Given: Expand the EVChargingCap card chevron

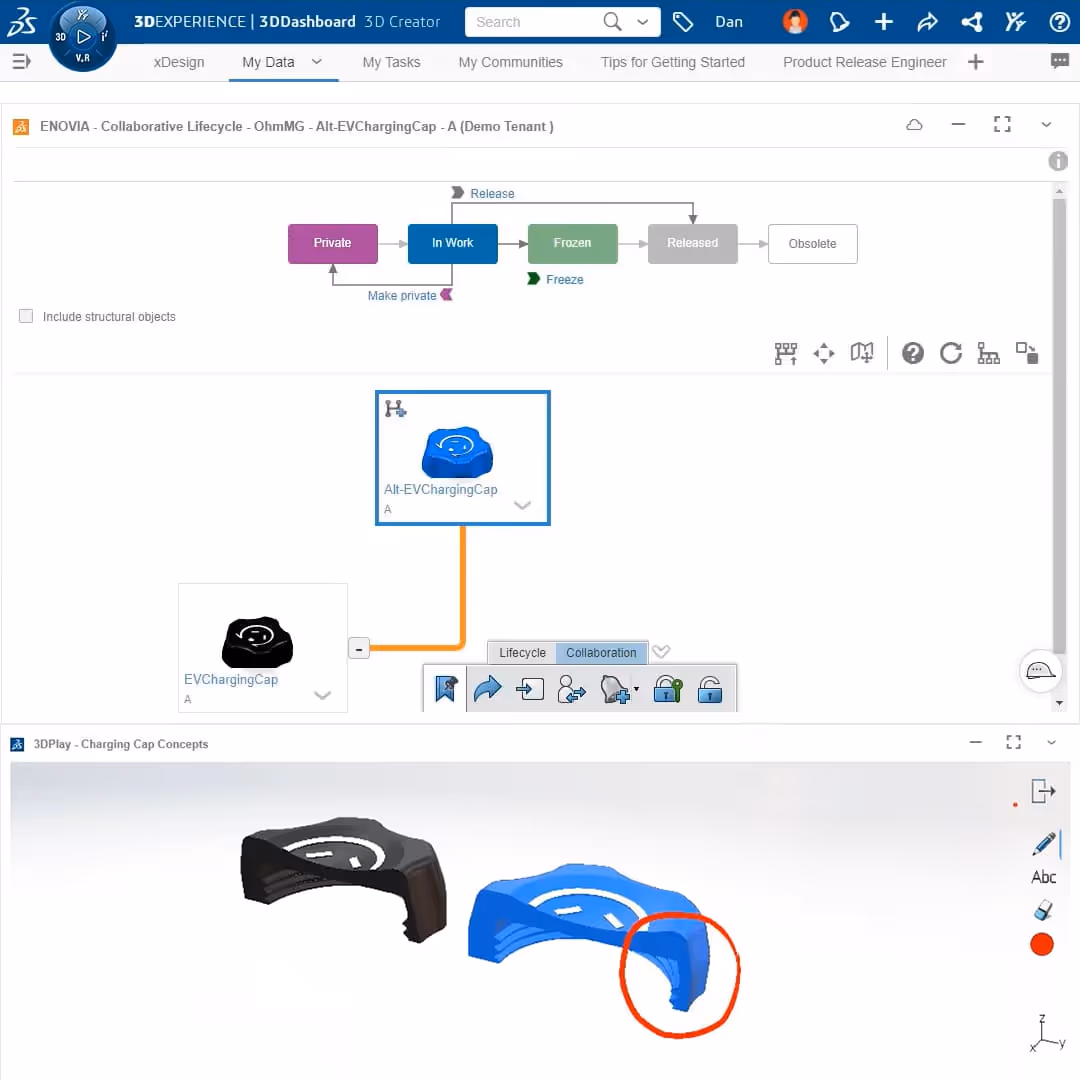Looking at the screenshot, I should click(322, 694).
